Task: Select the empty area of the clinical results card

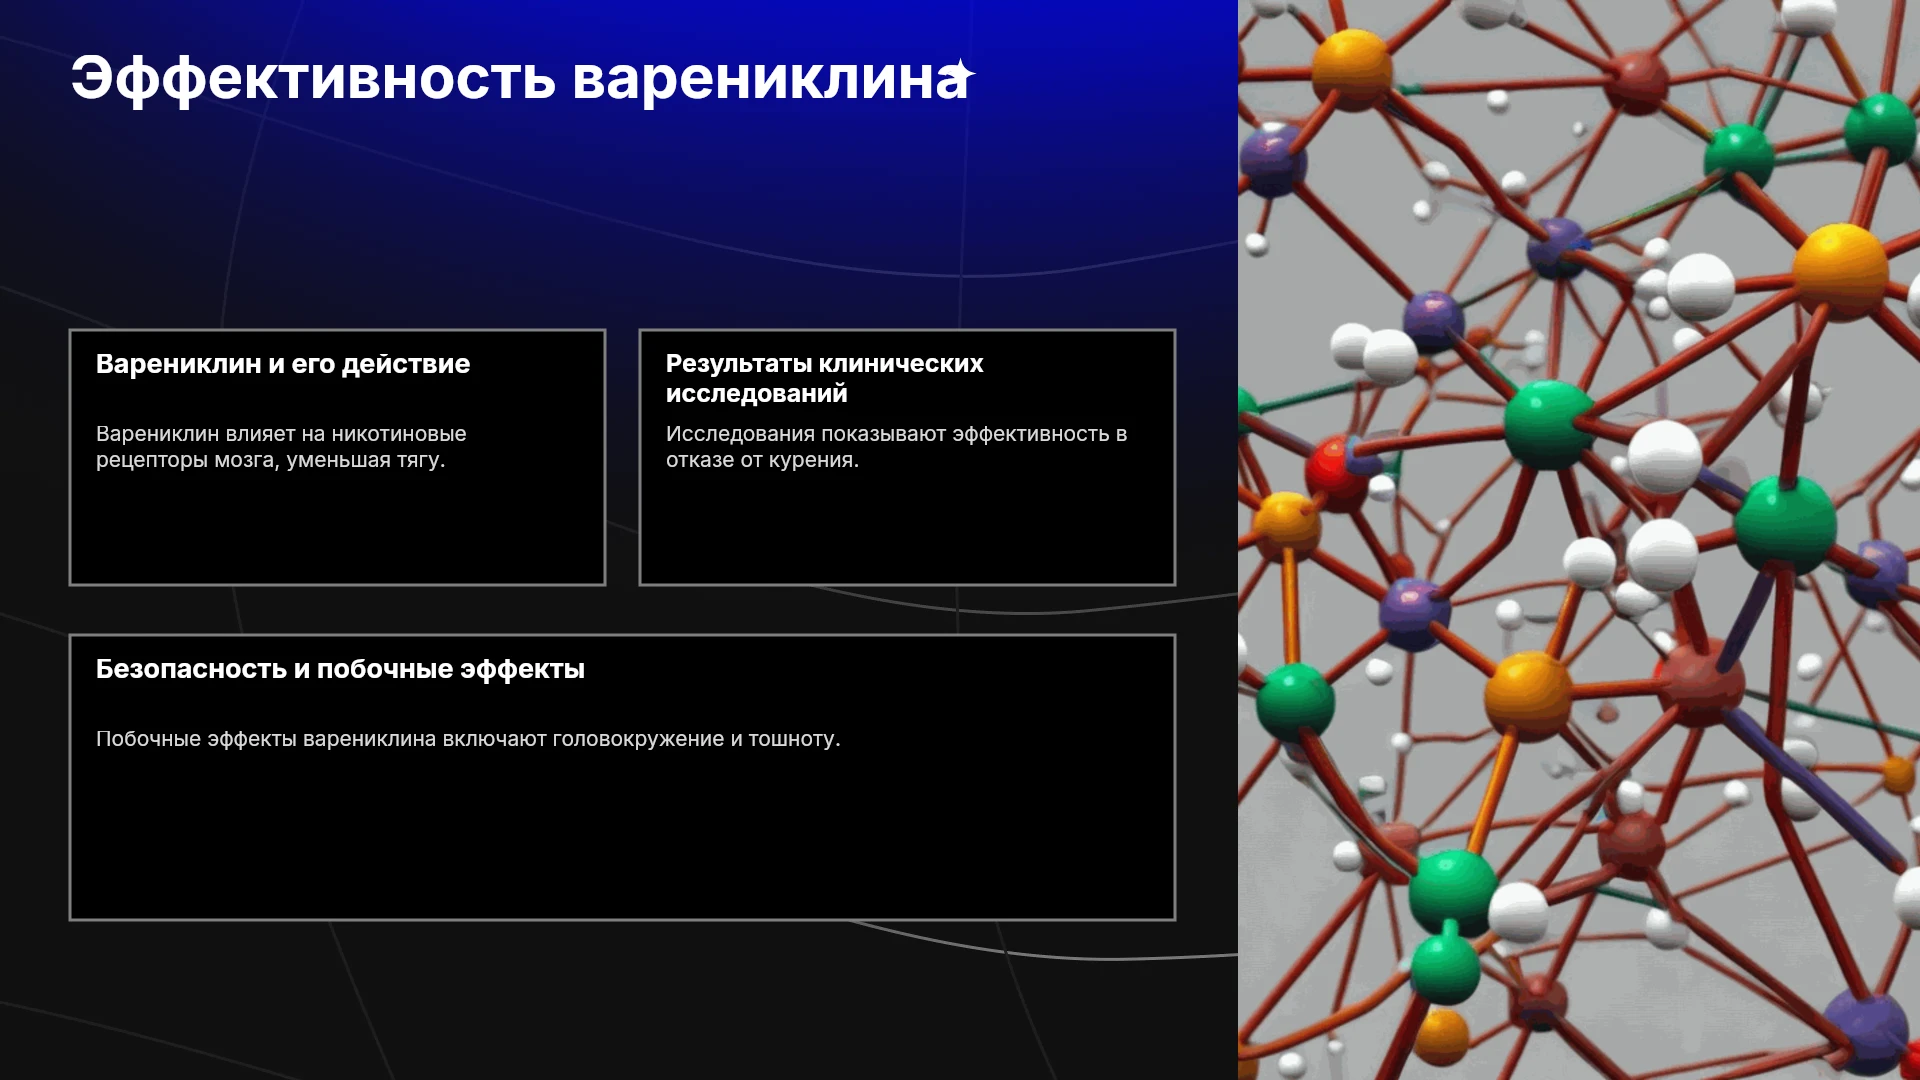Action: (907, 529)
